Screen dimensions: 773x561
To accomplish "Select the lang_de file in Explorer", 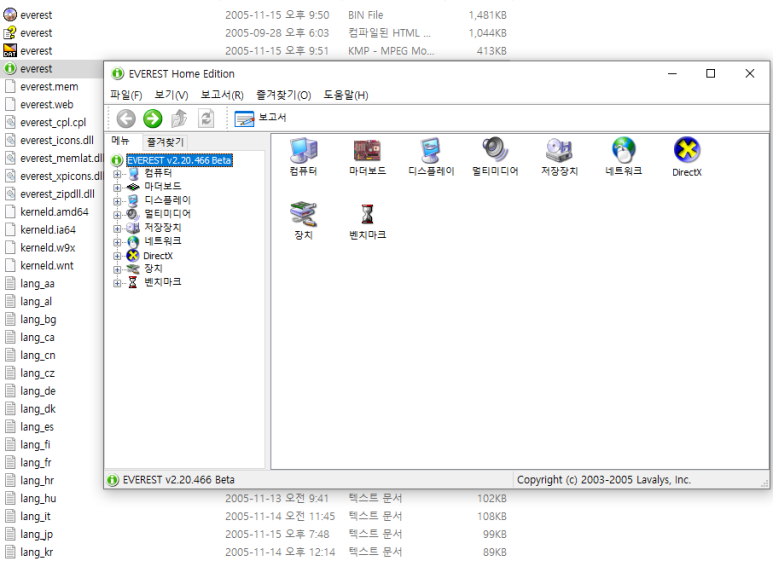I will coord(37,391).
